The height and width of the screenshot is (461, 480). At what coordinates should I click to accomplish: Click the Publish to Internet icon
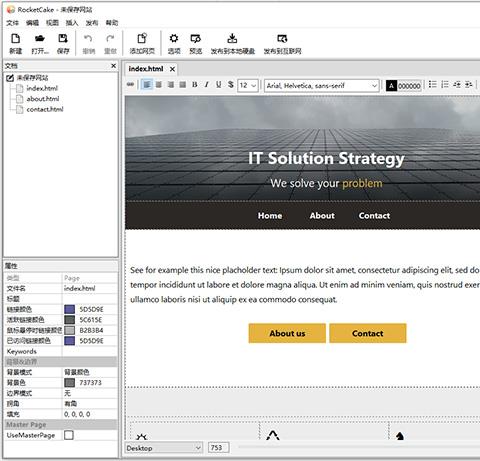point(282,39)
